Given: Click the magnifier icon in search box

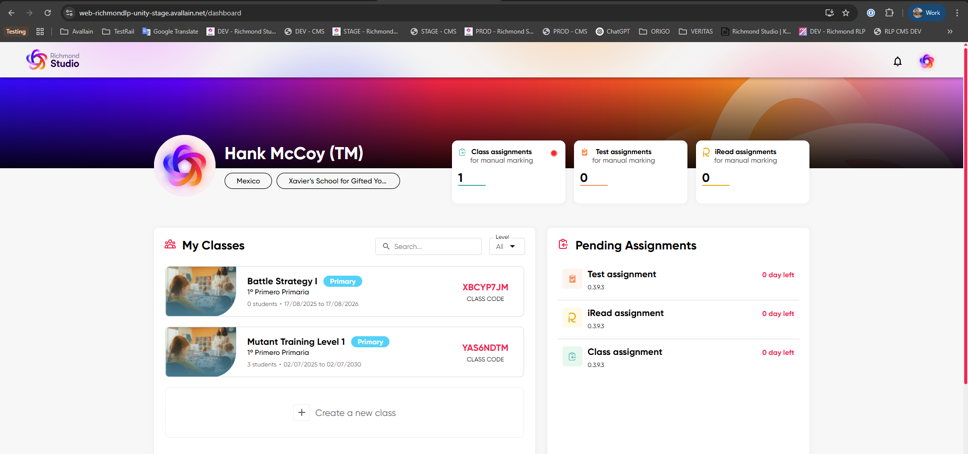Looking at the screenshot, I should click(386, 246).
